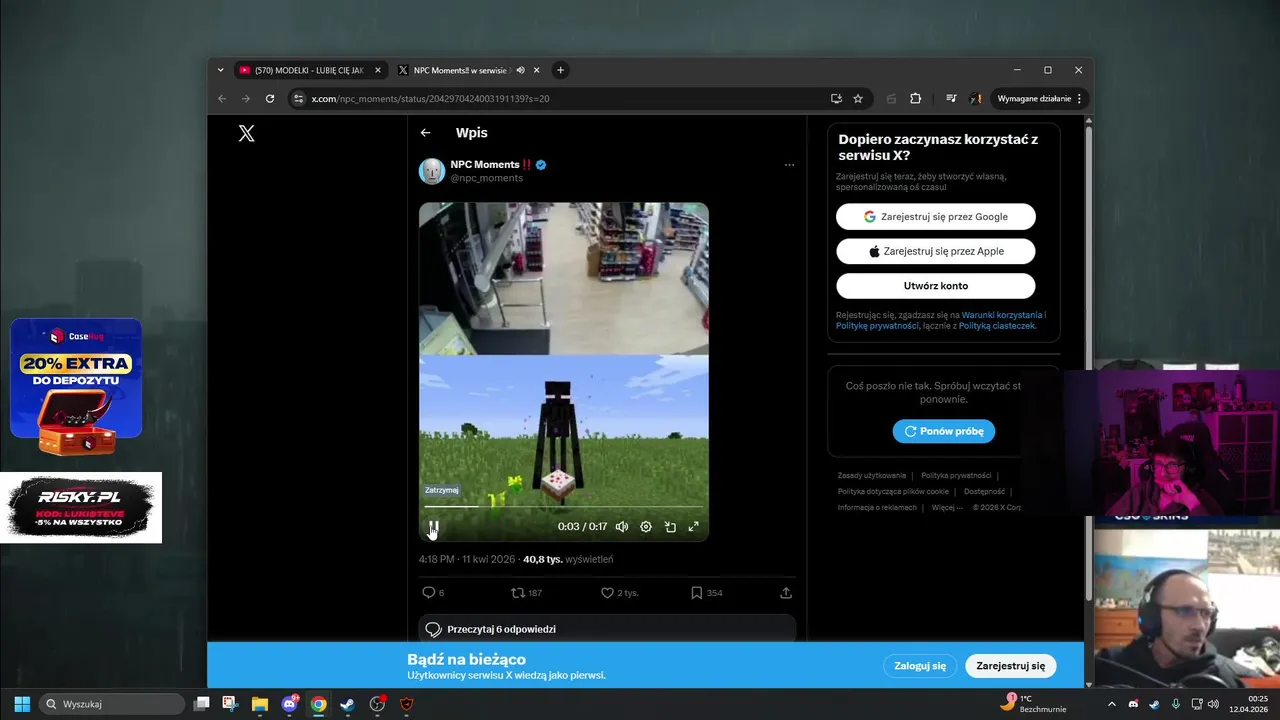
Task: Pause the video with the Zatrzymaj button
Action: (434, 526)
